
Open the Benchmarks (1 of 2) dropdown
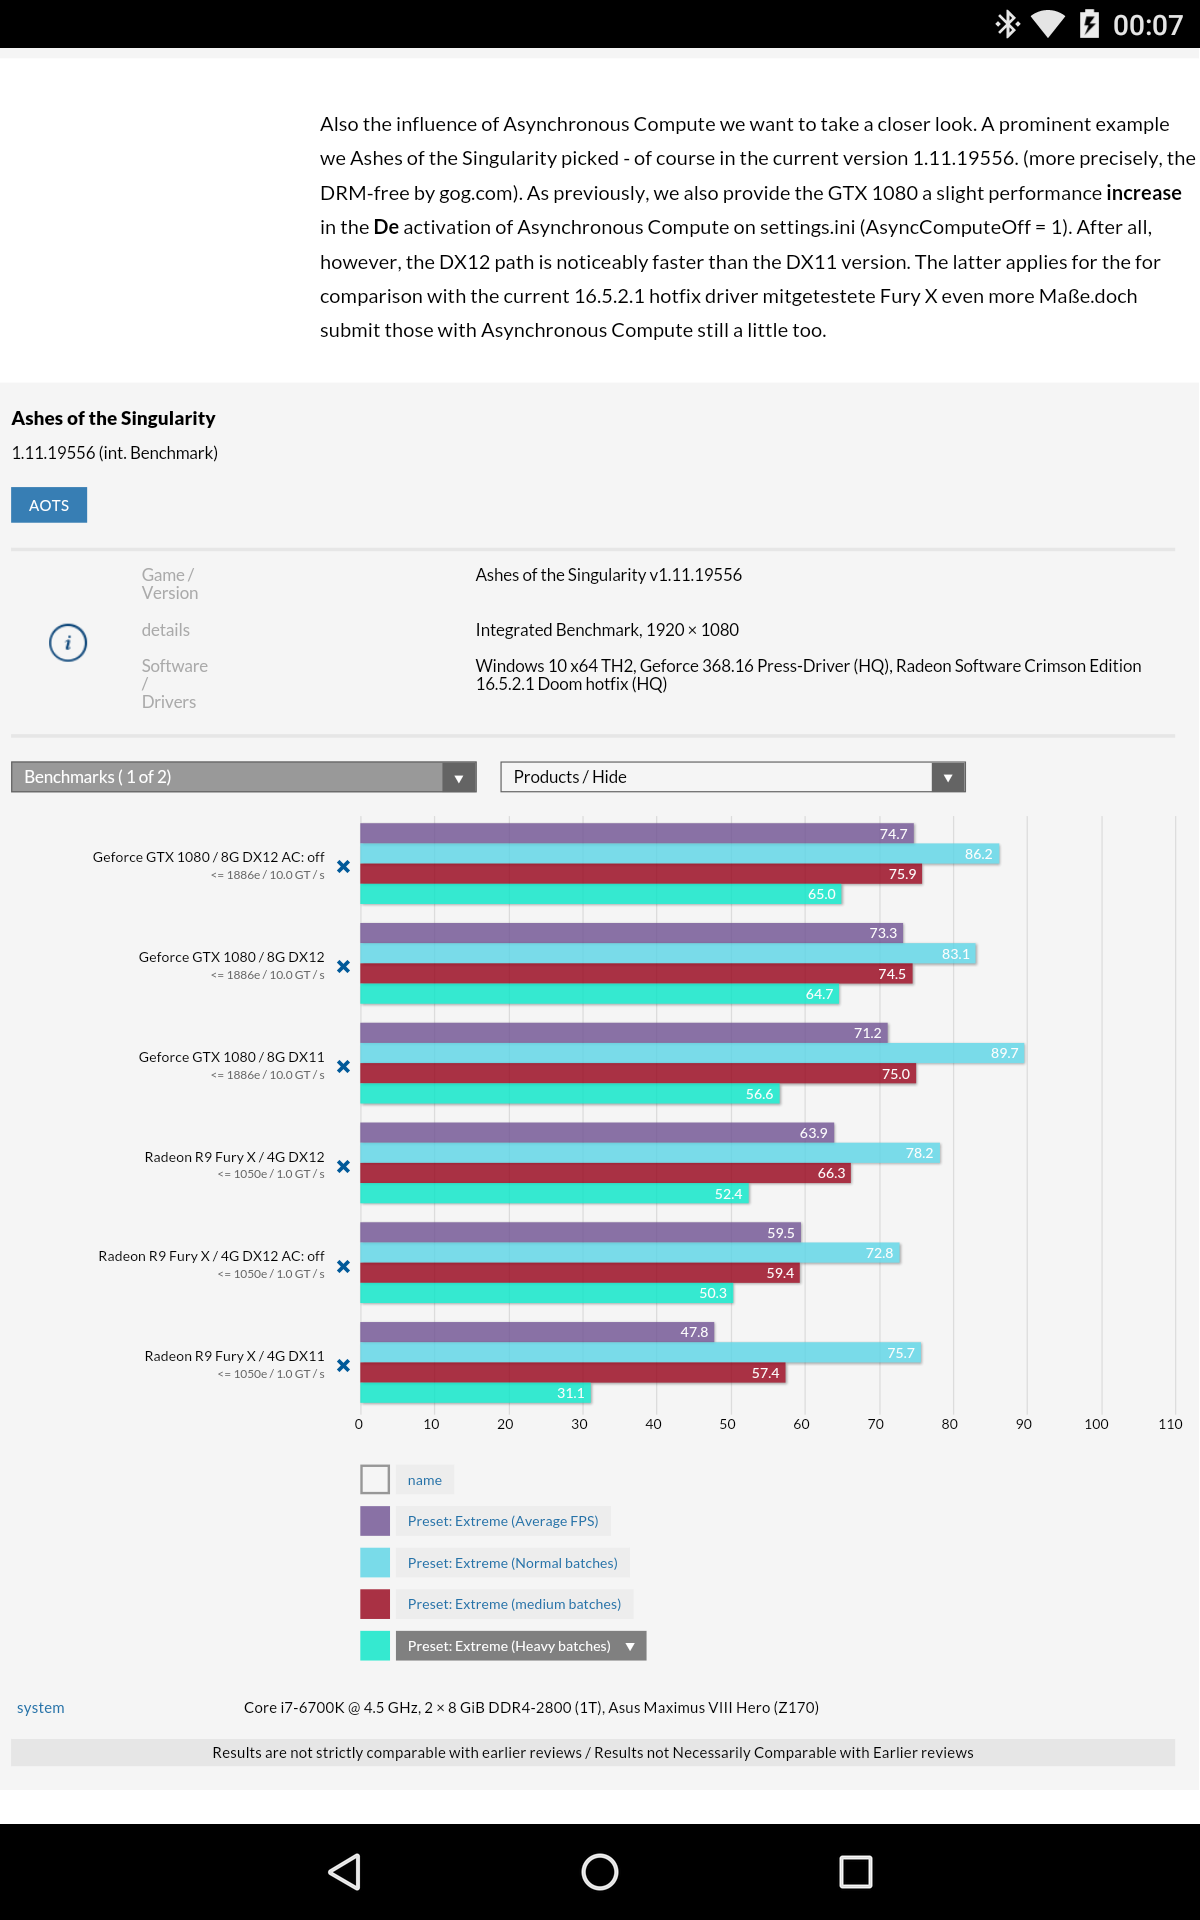(243, 777)
